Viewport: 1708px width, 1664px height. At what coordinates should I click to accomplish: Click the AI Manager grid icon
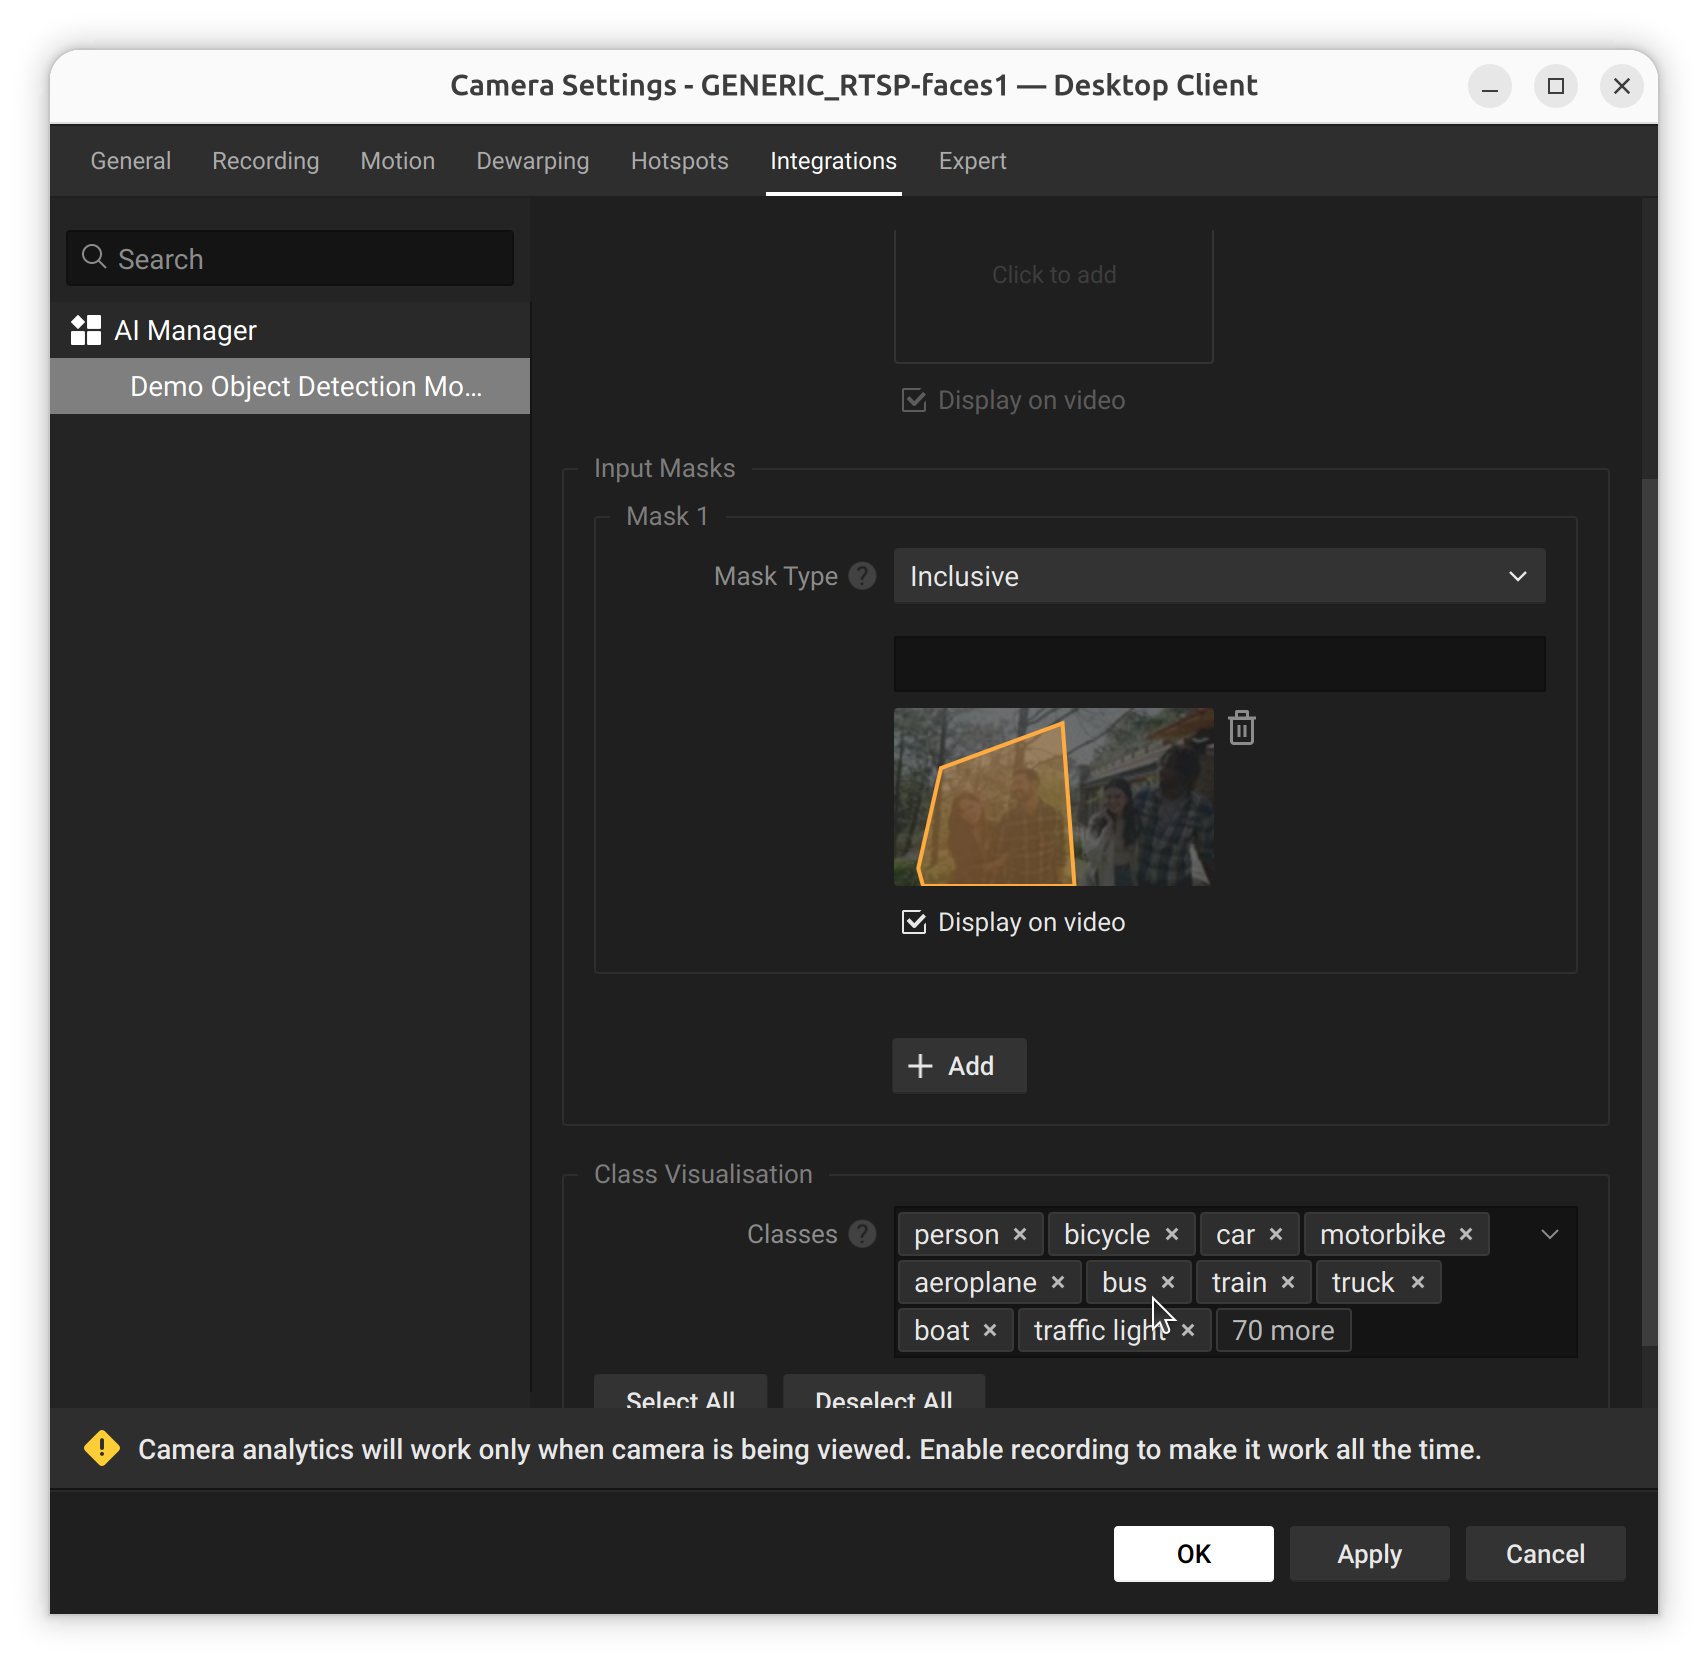coord(86,330)
